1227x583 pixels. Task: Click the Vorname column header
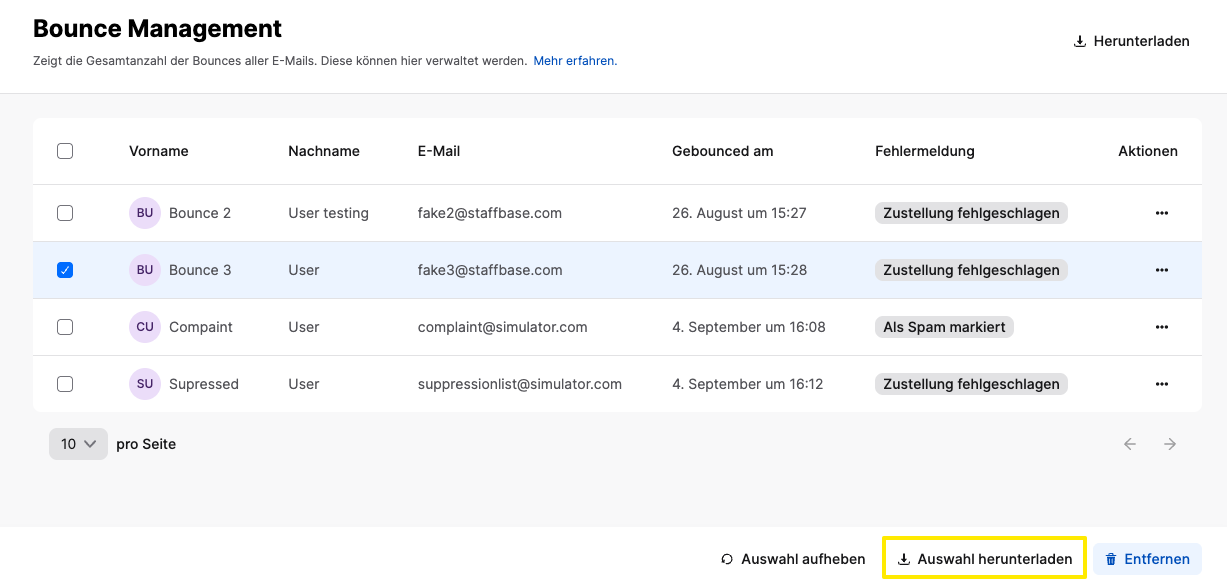[x=159, y=151]
